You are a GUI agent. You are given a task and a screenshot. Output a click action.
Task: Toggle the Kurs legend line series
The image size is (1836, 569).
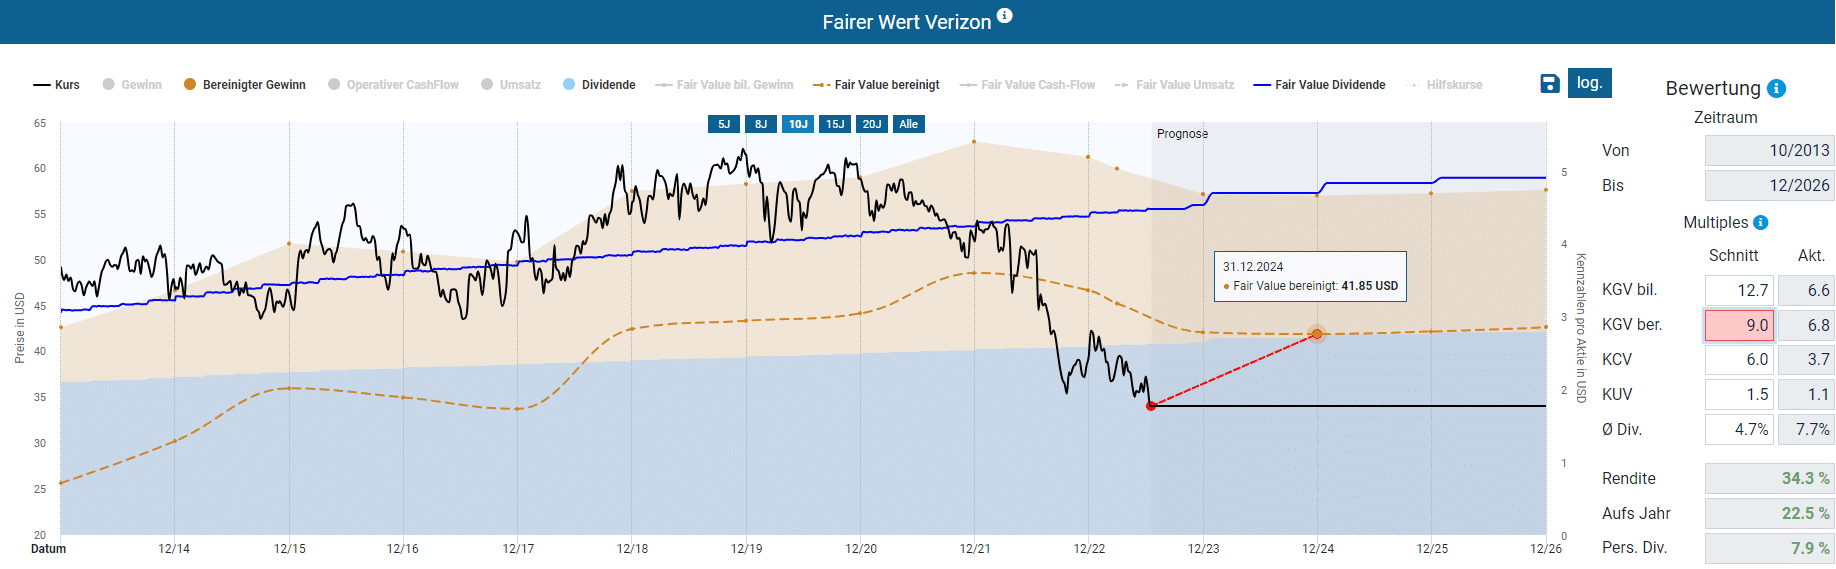click(57, 85)
